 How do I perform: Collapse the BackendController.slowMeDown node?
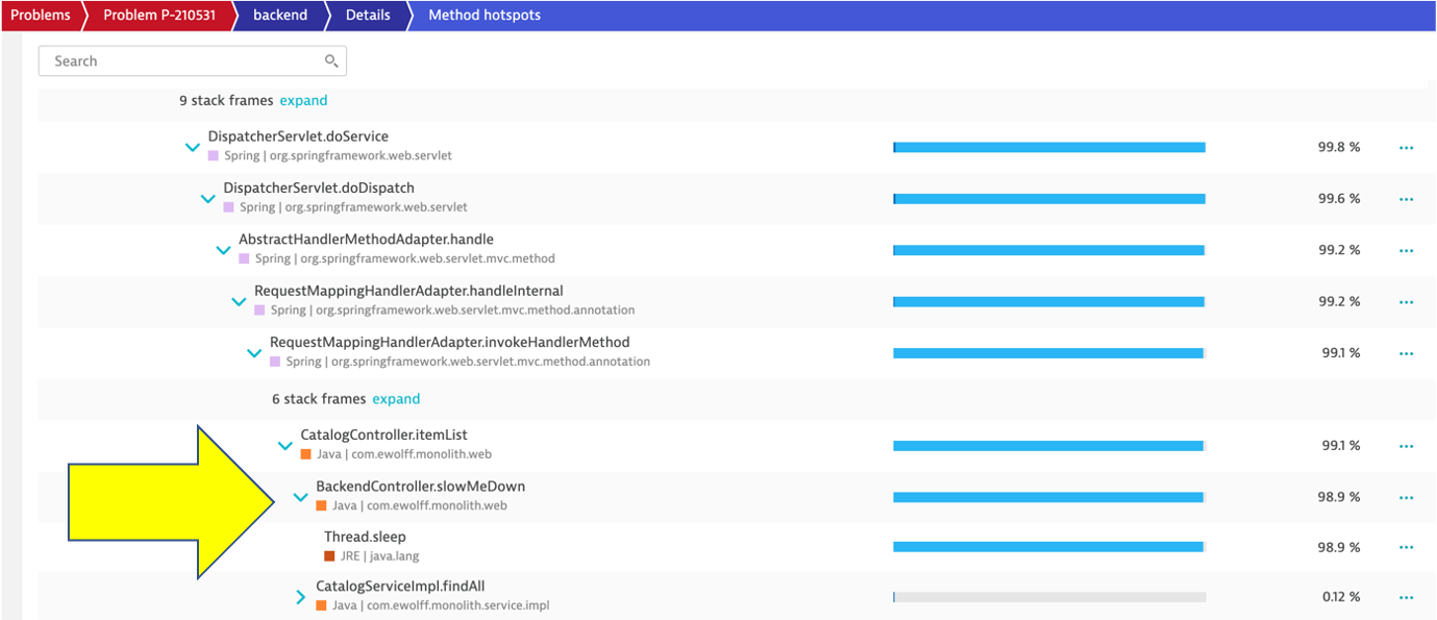coord(300,497)
